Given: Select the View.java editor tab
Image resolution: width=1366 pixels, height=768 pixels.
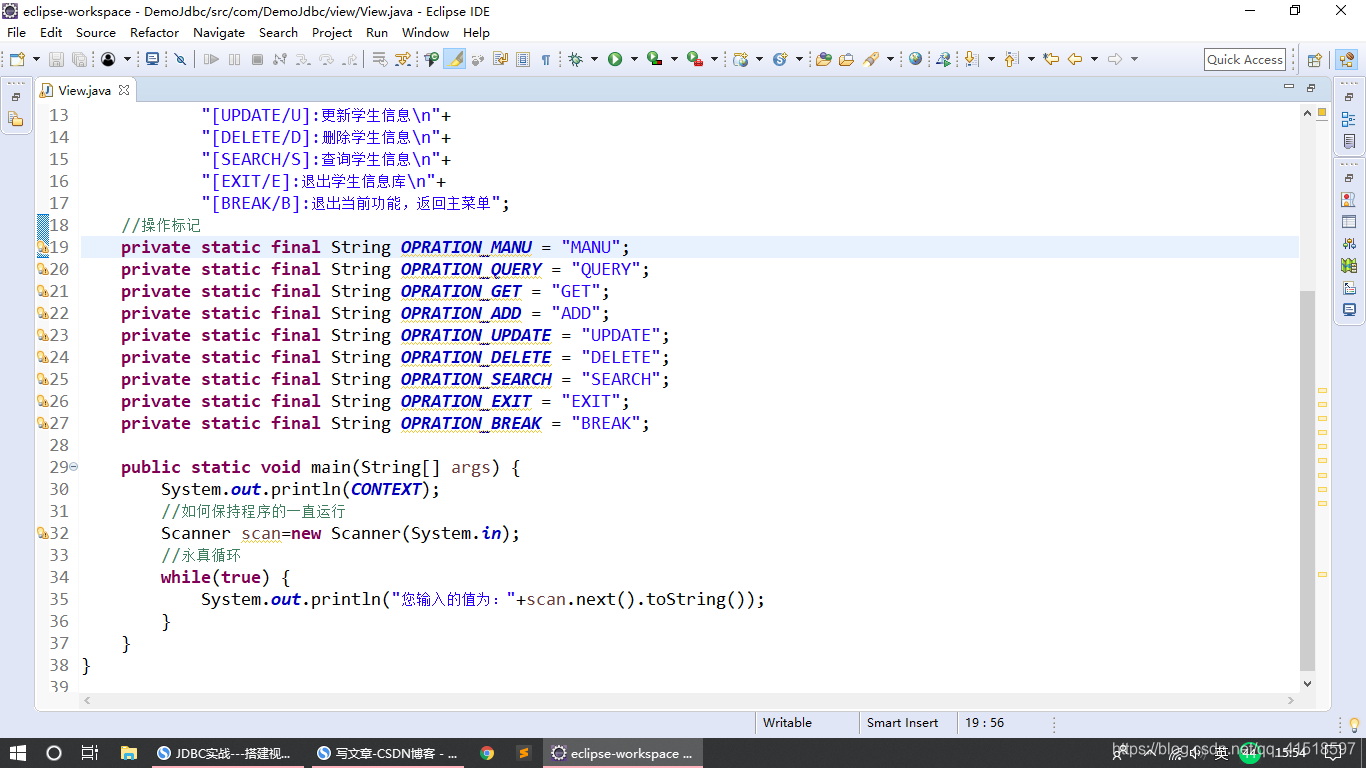Looking at the screenshot, I should pyautogui.click(x=84, y=90).
